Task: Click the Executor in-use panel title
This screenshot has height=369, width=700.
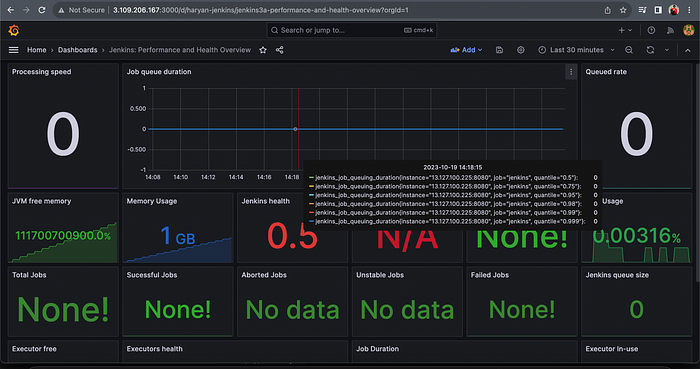Action: coord(612,349)
